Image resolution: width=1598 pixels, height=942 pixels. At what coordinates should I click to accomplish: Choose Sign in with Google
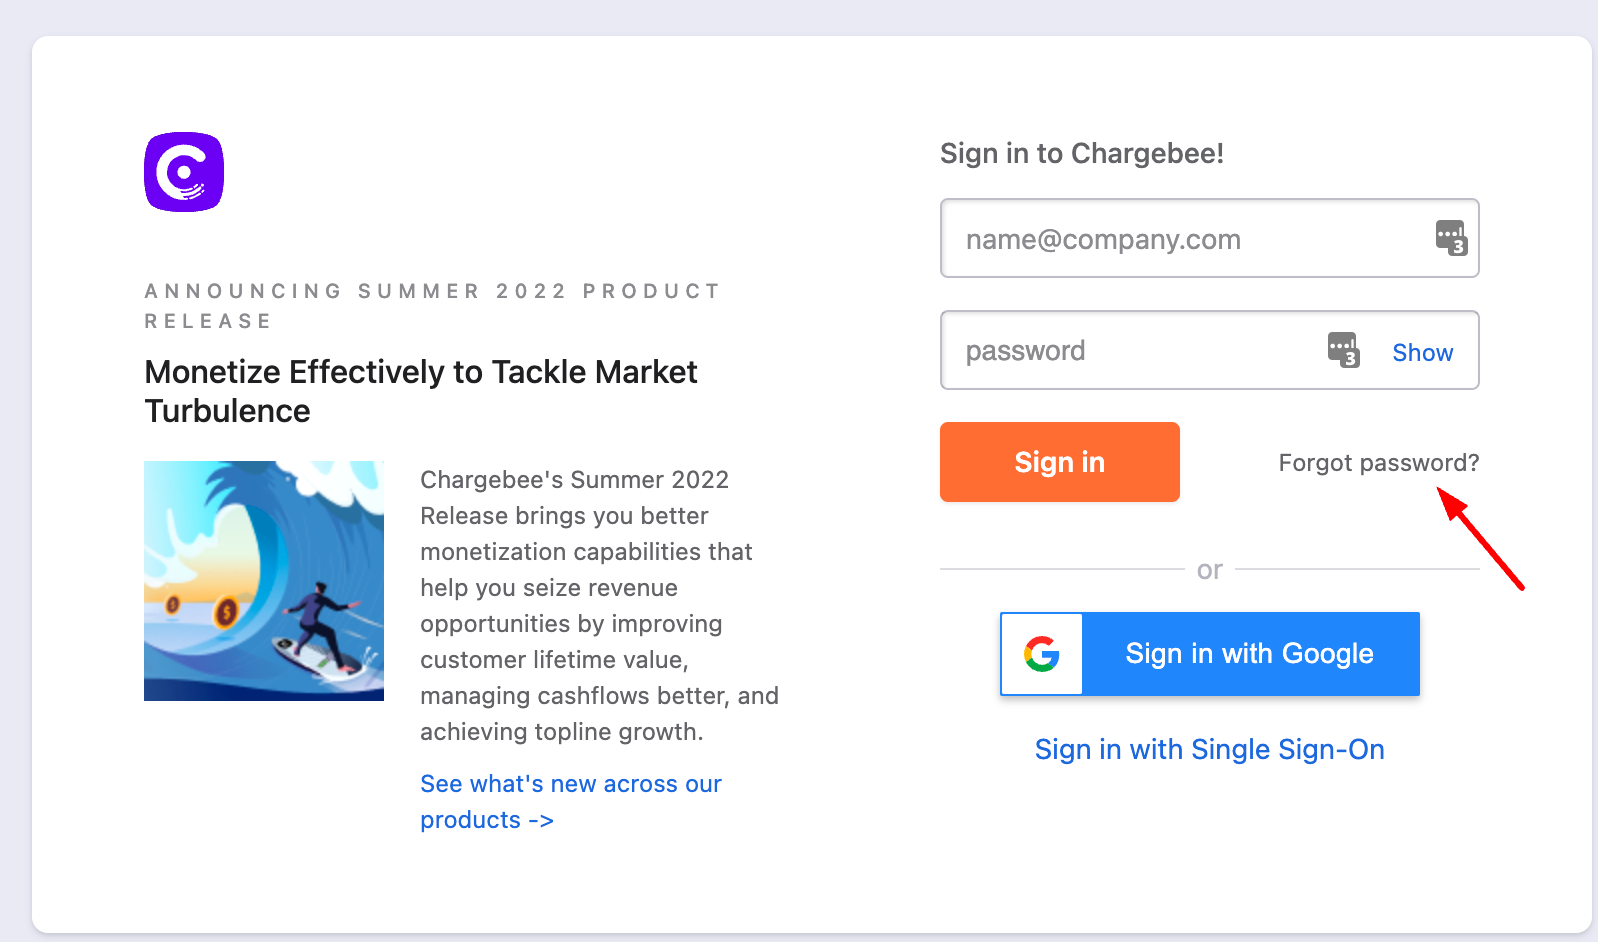1249,654
